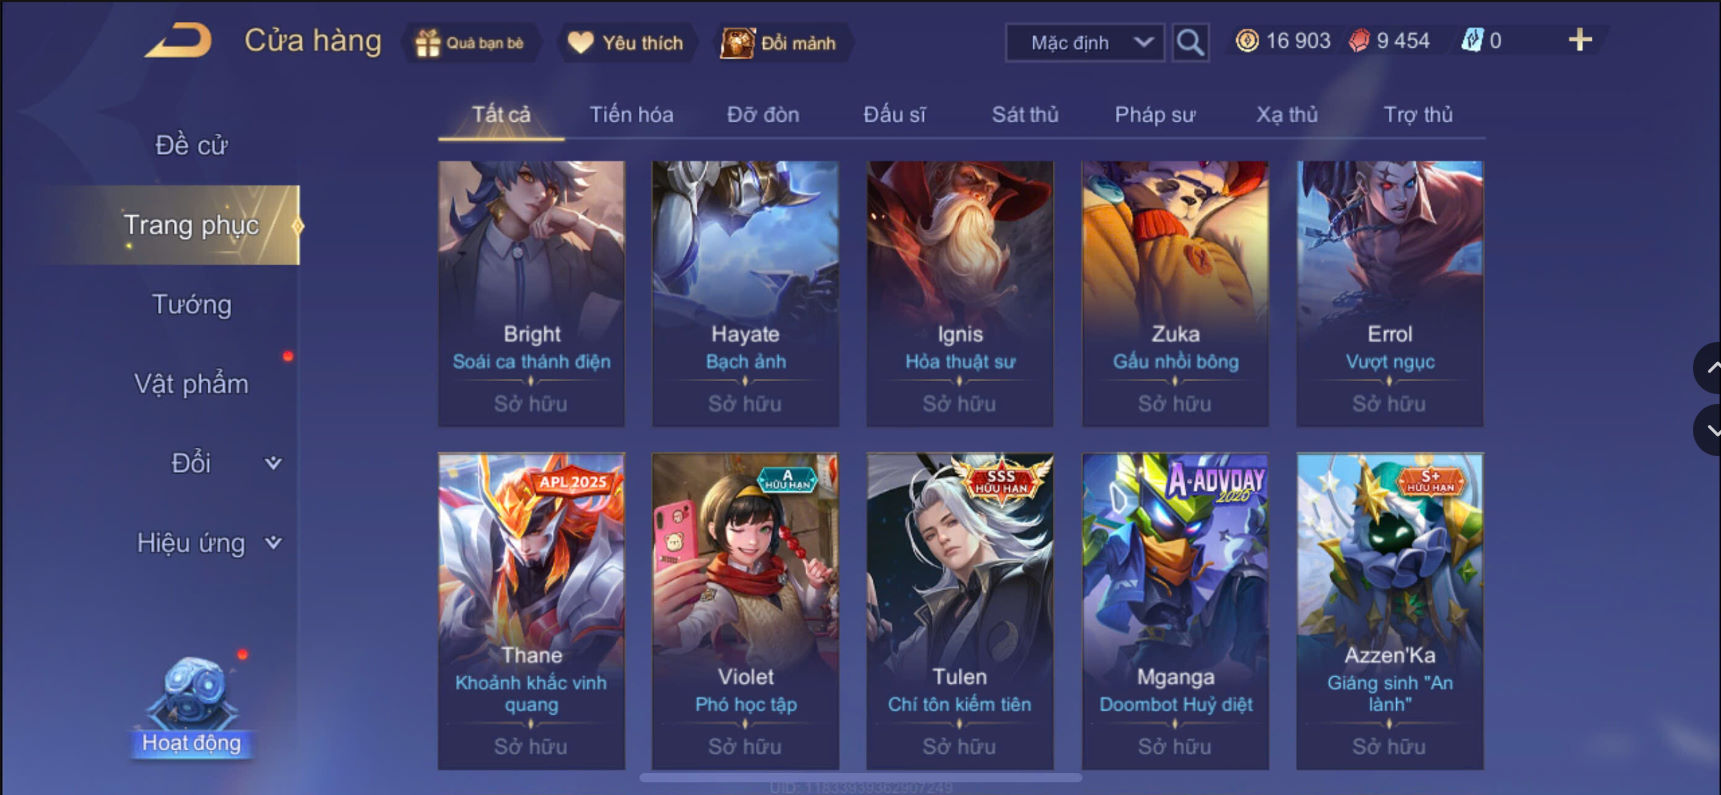Select the Tulen Chí tôn kiếm tiên skin
The width and height of the screenshot is (1721, 795).
(x=960, y=611)
